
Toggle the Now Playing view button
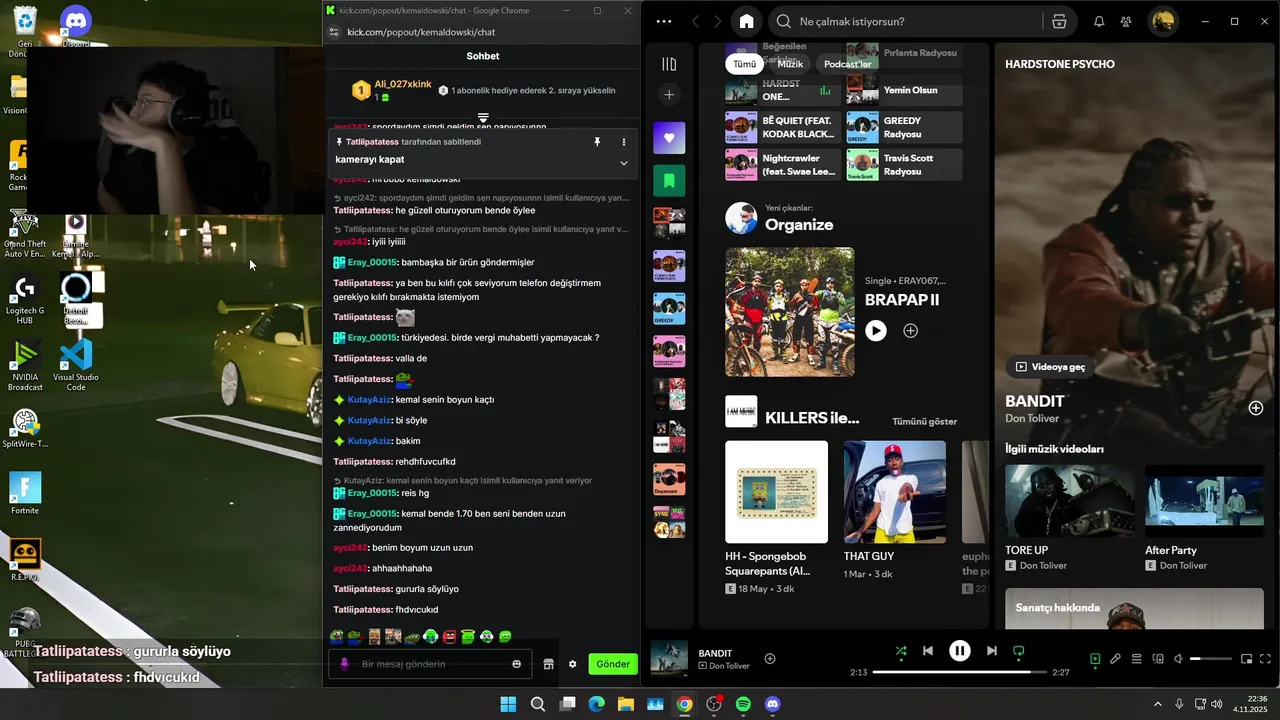coord(1095,659)
